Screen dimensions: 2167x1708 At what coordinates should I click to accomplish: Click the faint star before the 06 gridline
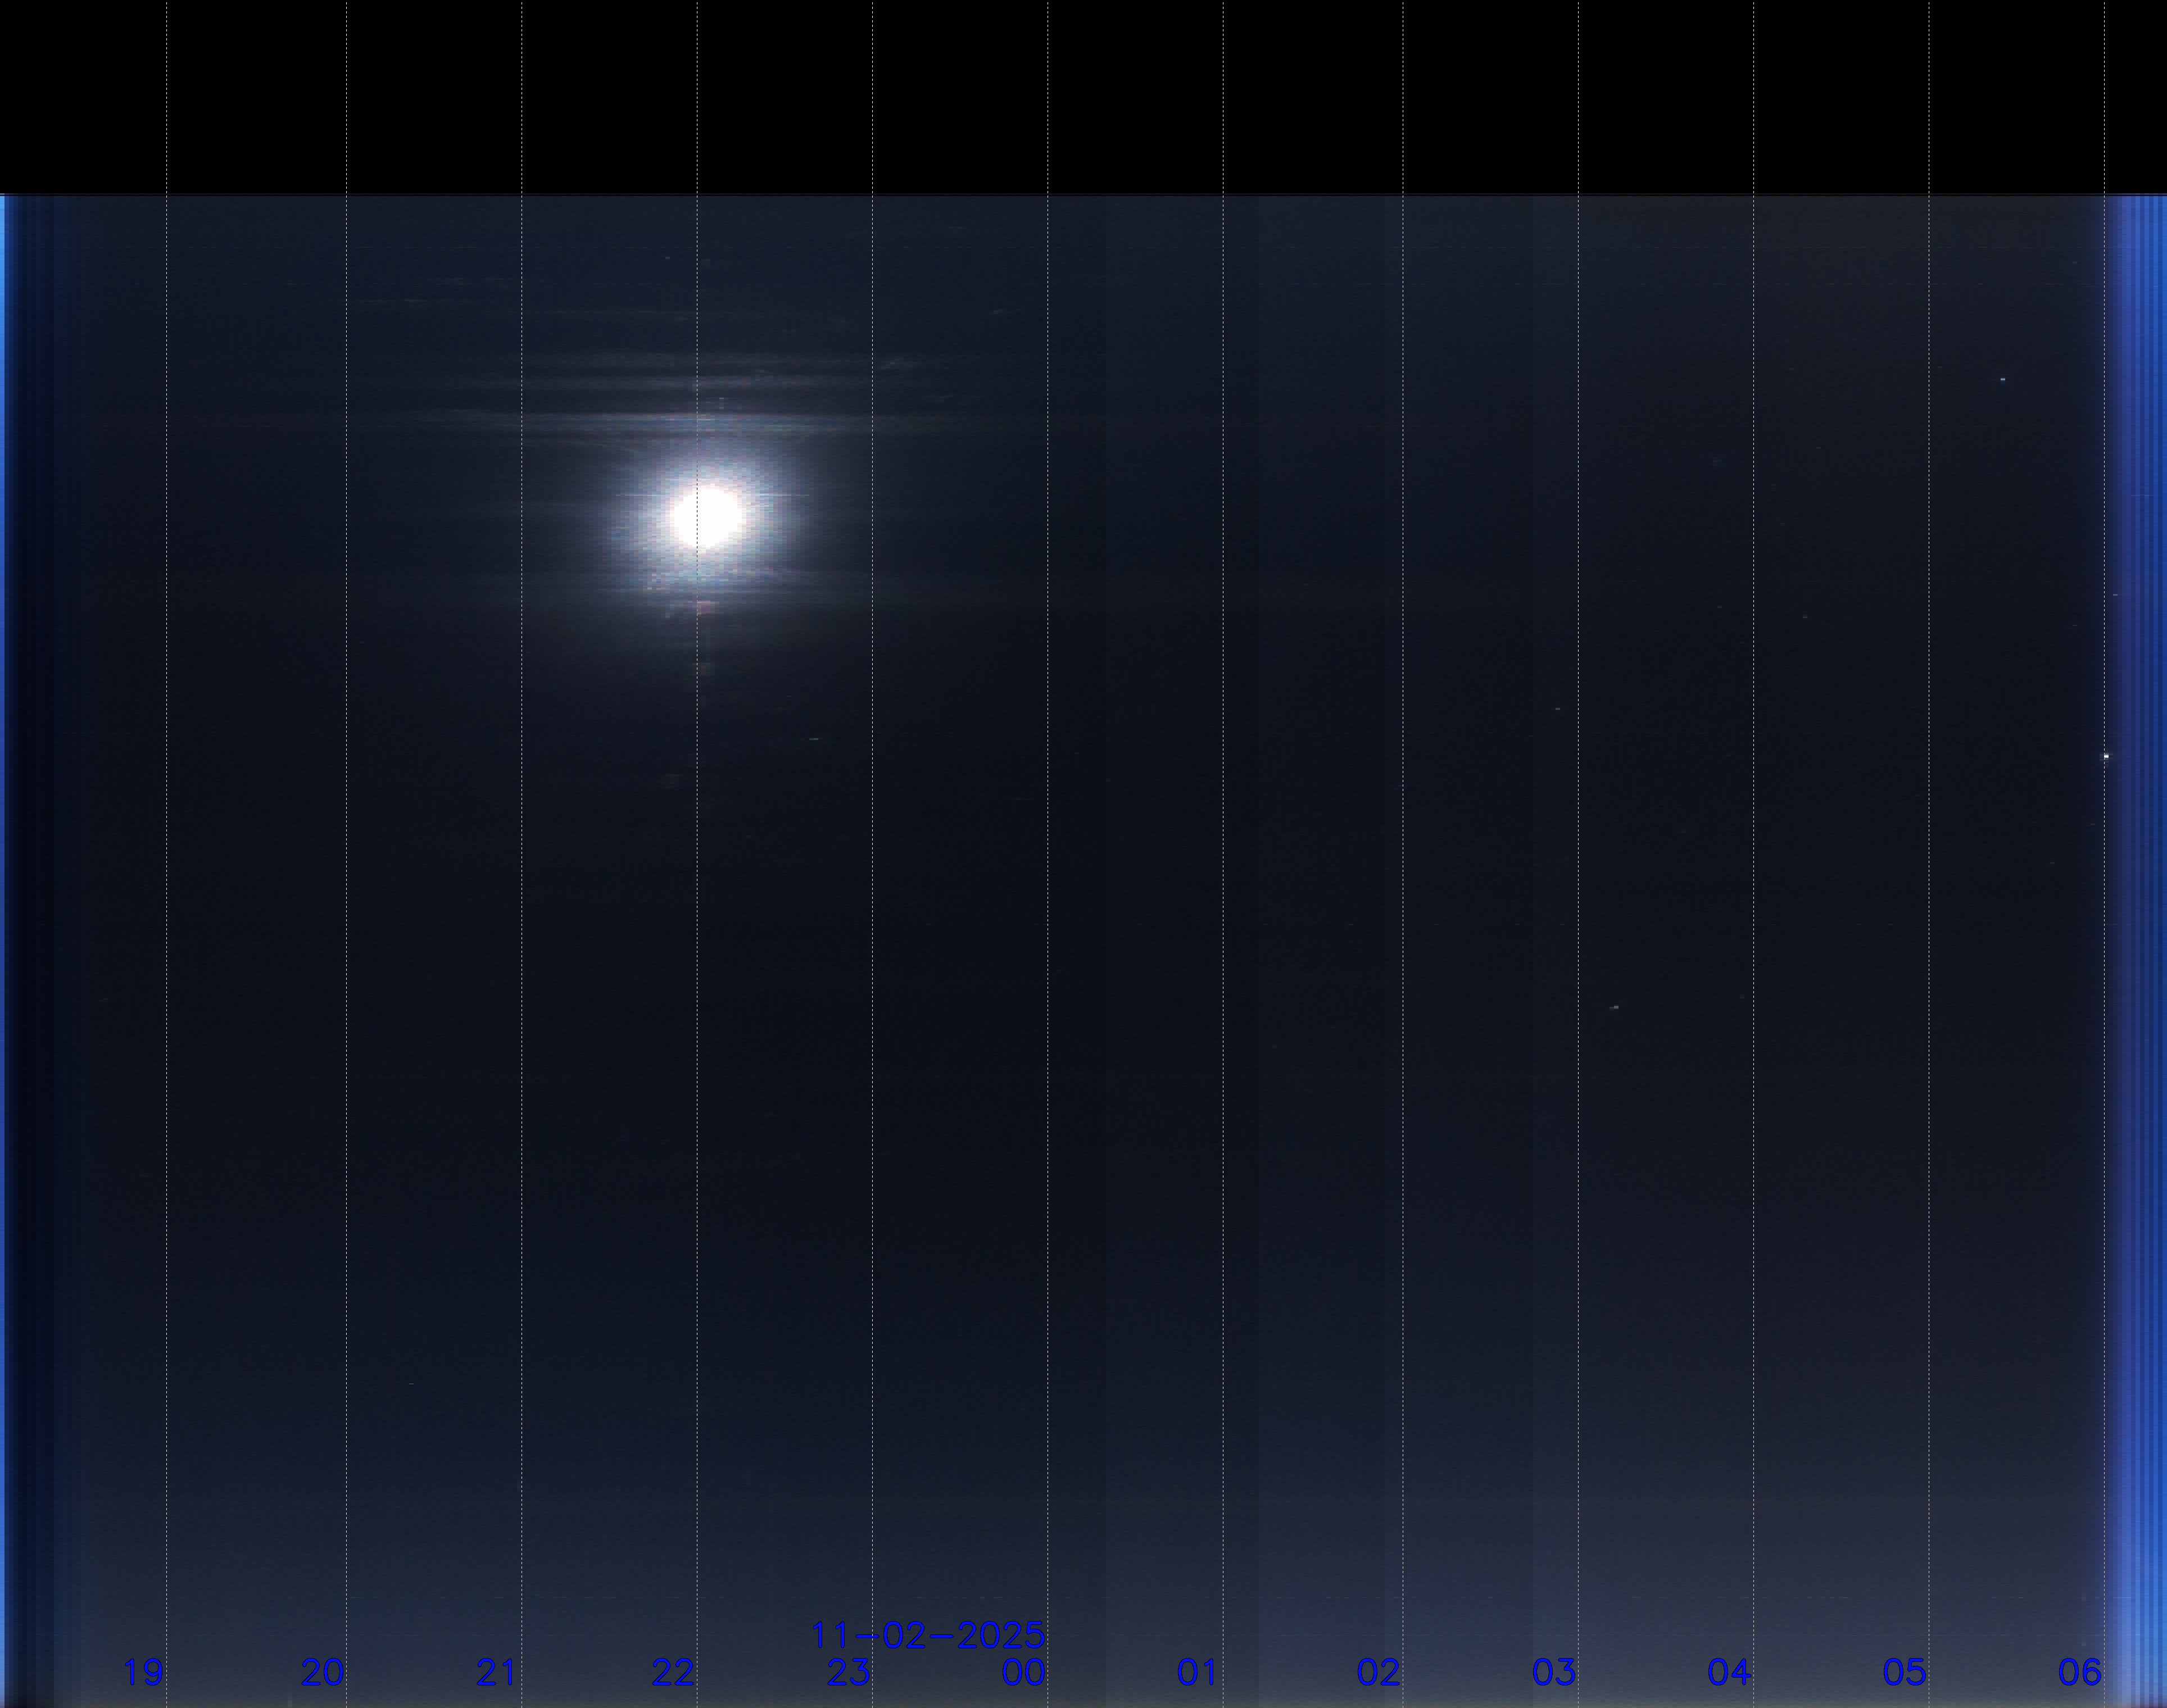coord(2002,380)
